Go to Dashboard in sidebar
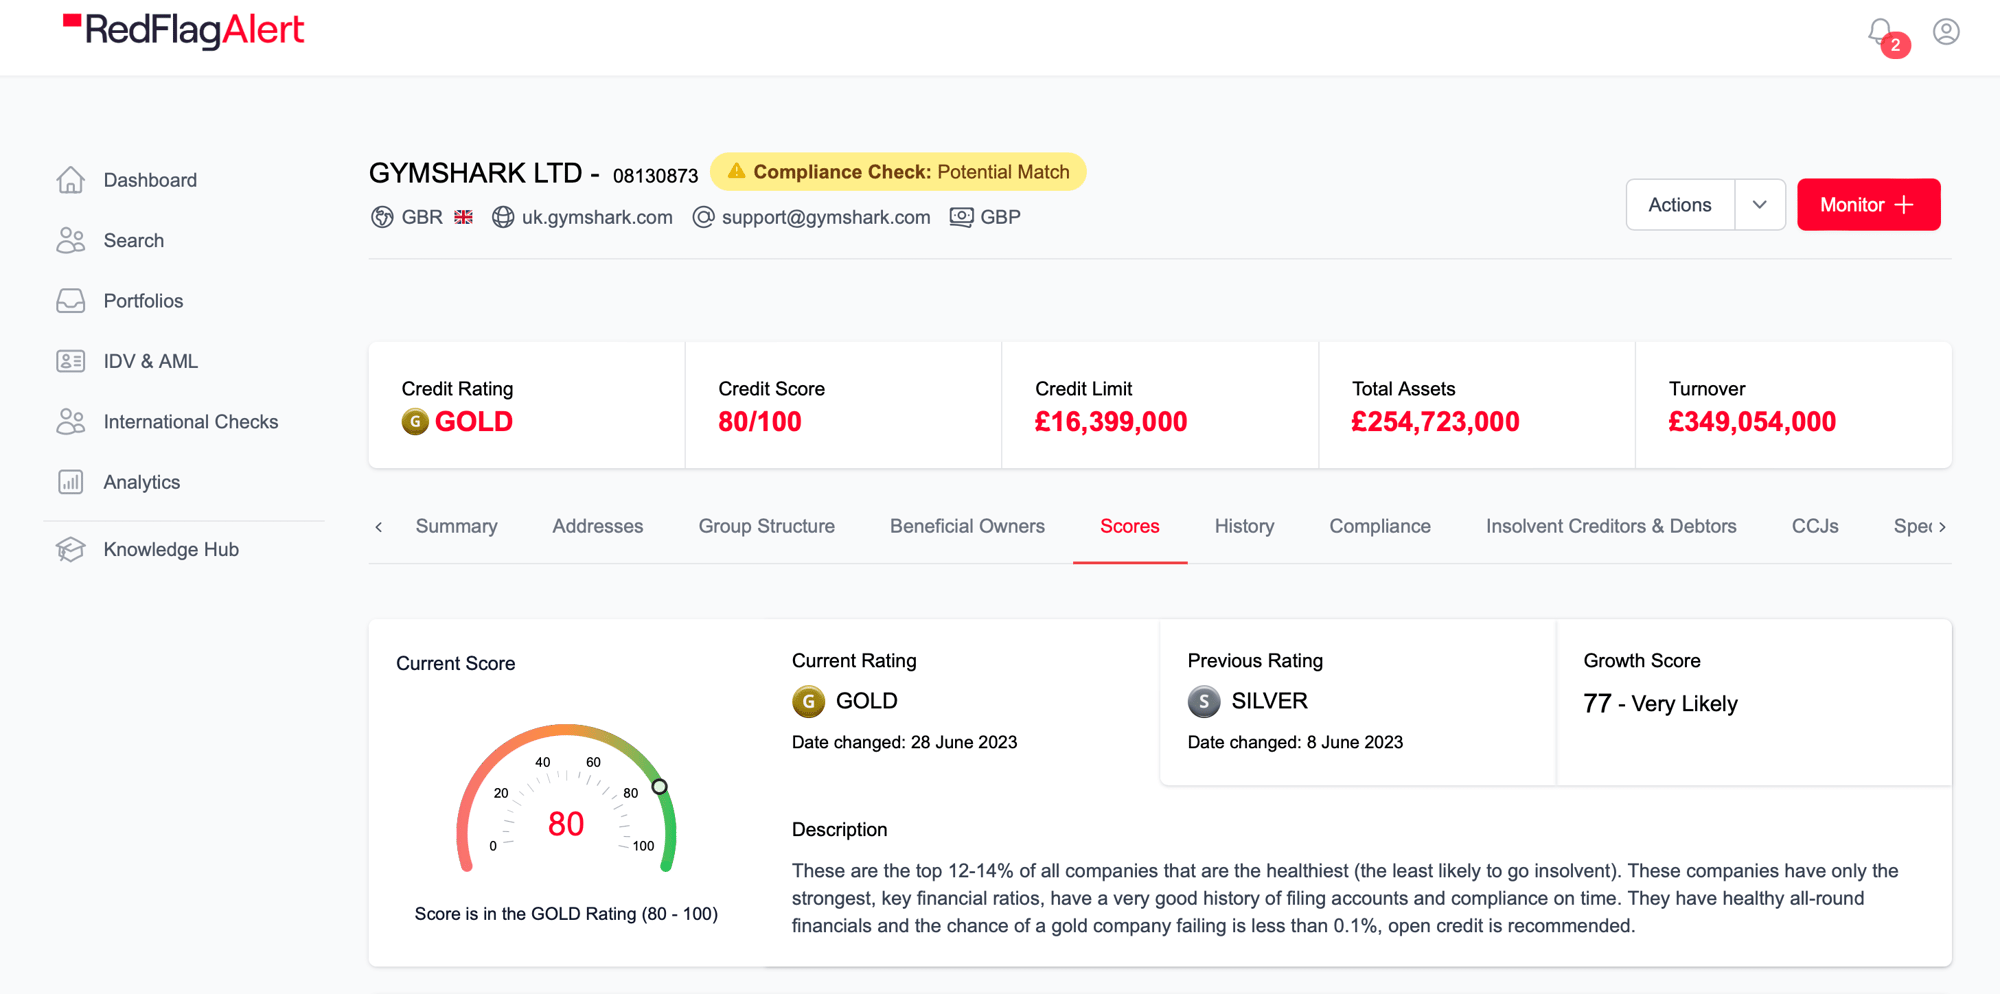Viewport: 2000px width, 994px height. 150,180
